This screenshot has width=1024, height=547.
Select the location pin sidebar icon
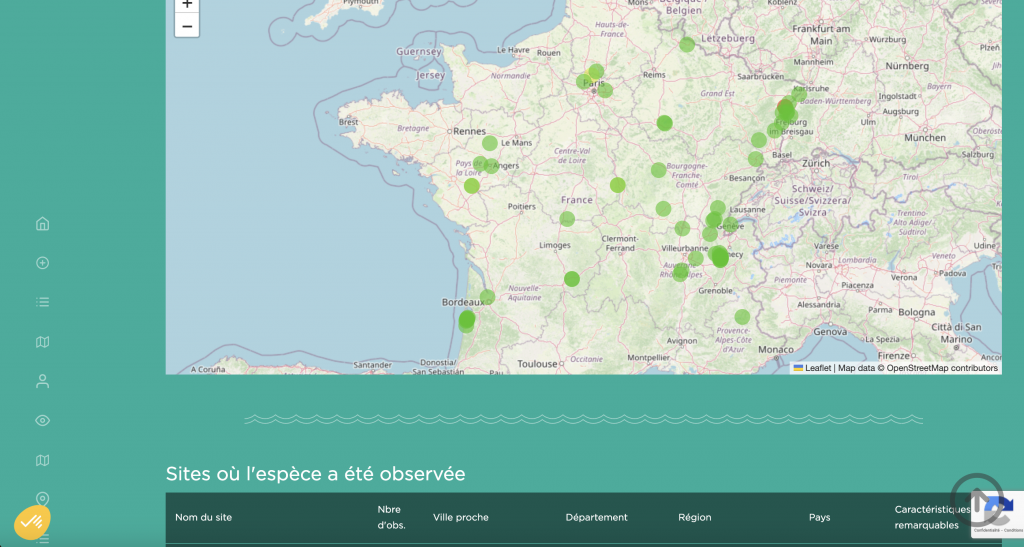(42, 498)
